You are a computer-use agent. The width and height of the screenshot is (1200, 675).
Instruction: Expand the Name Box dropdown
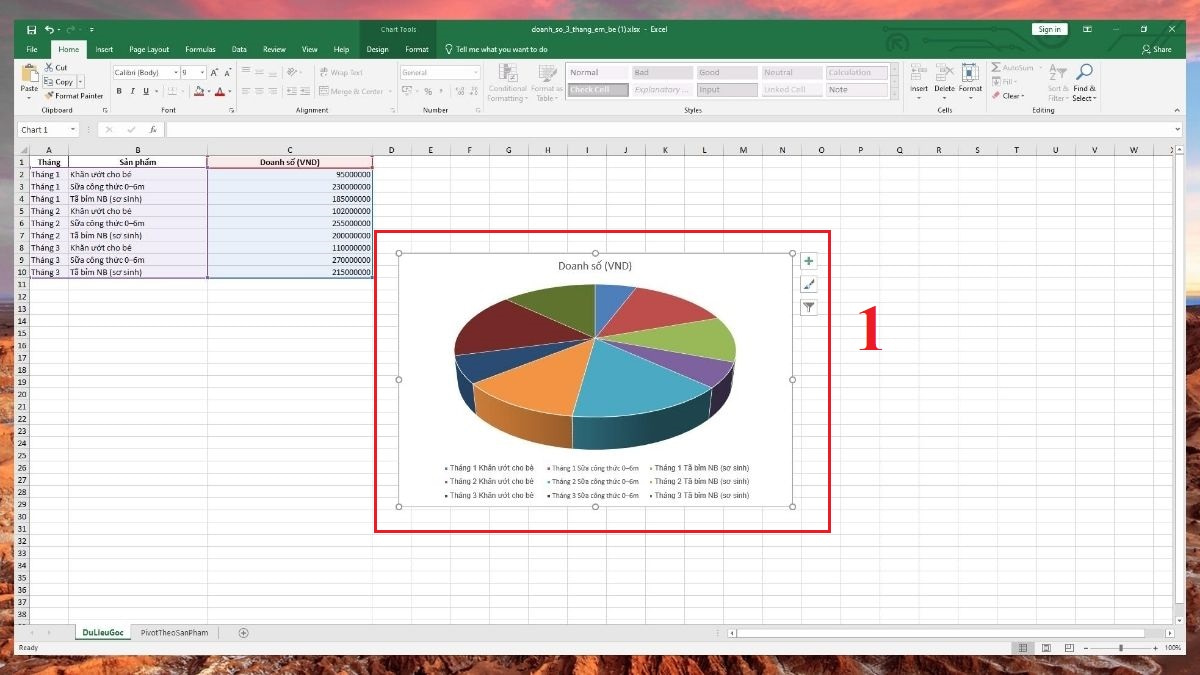tap(73, 130)
